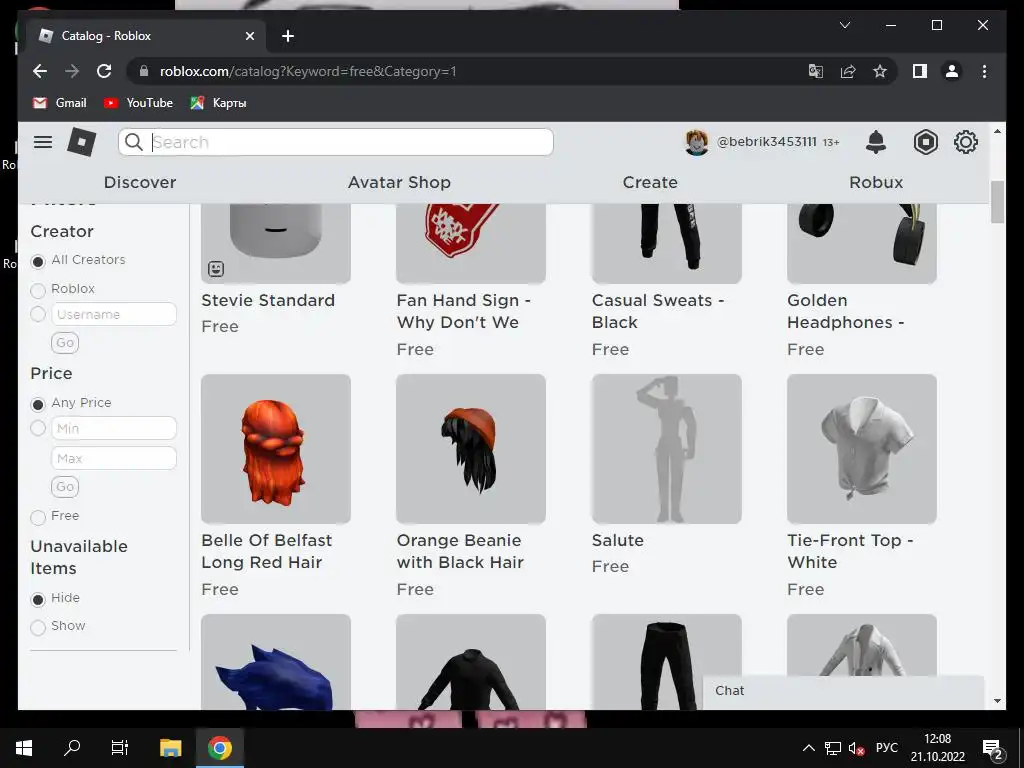1024x768 pixels.
Task: Translate this page icon
Action: pyautogui.click(x=816, y=71)
